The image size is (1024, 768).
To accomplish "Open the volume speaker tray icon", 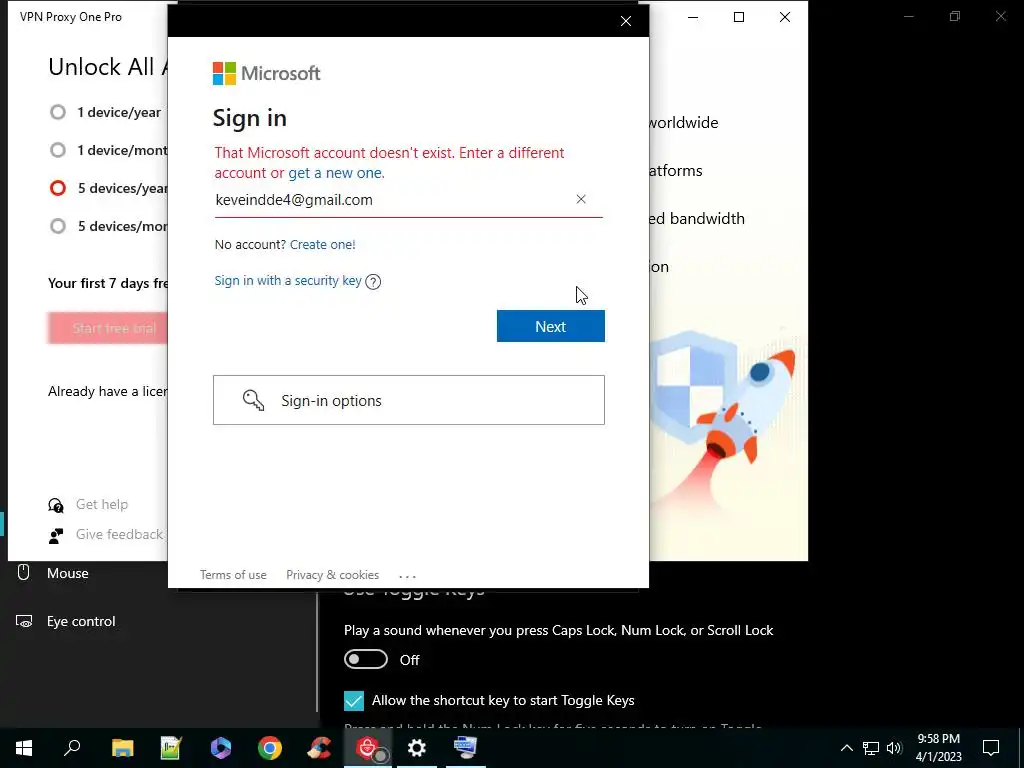I will tap(894, 748).
